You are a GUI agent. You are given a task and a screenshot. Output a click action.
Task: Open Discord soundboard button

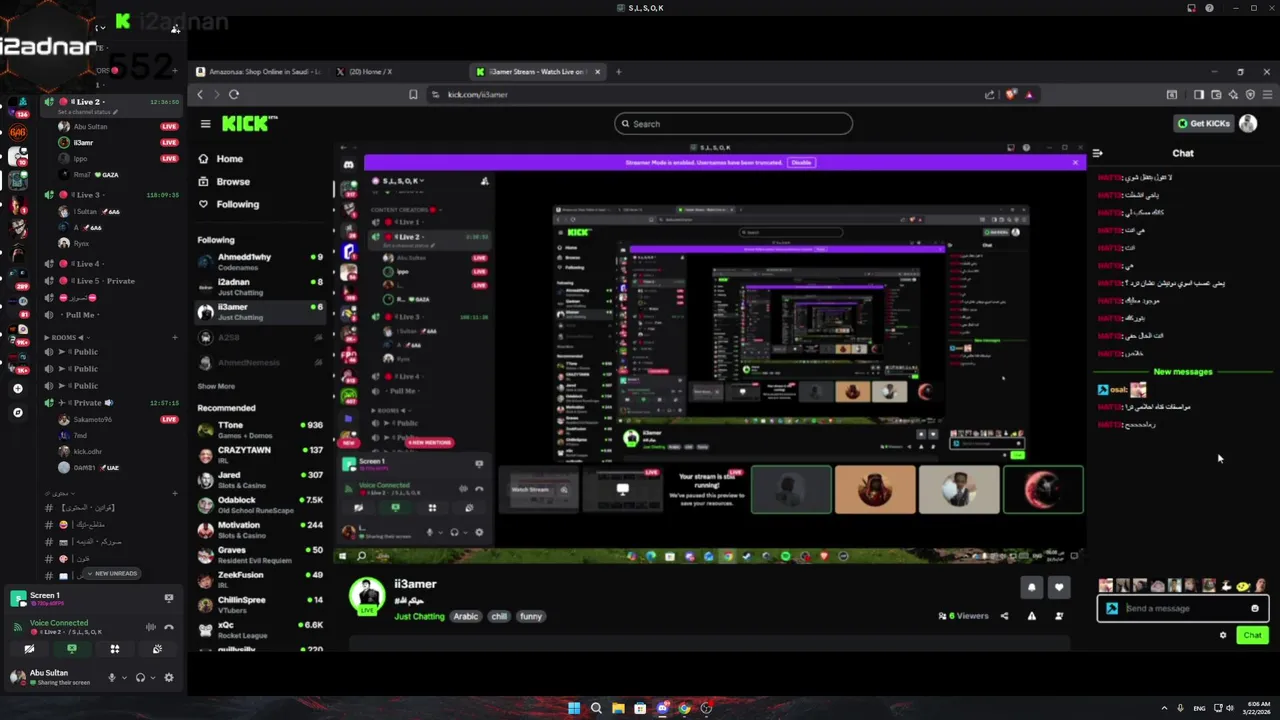pyautogui.click(x=157, y=649)
